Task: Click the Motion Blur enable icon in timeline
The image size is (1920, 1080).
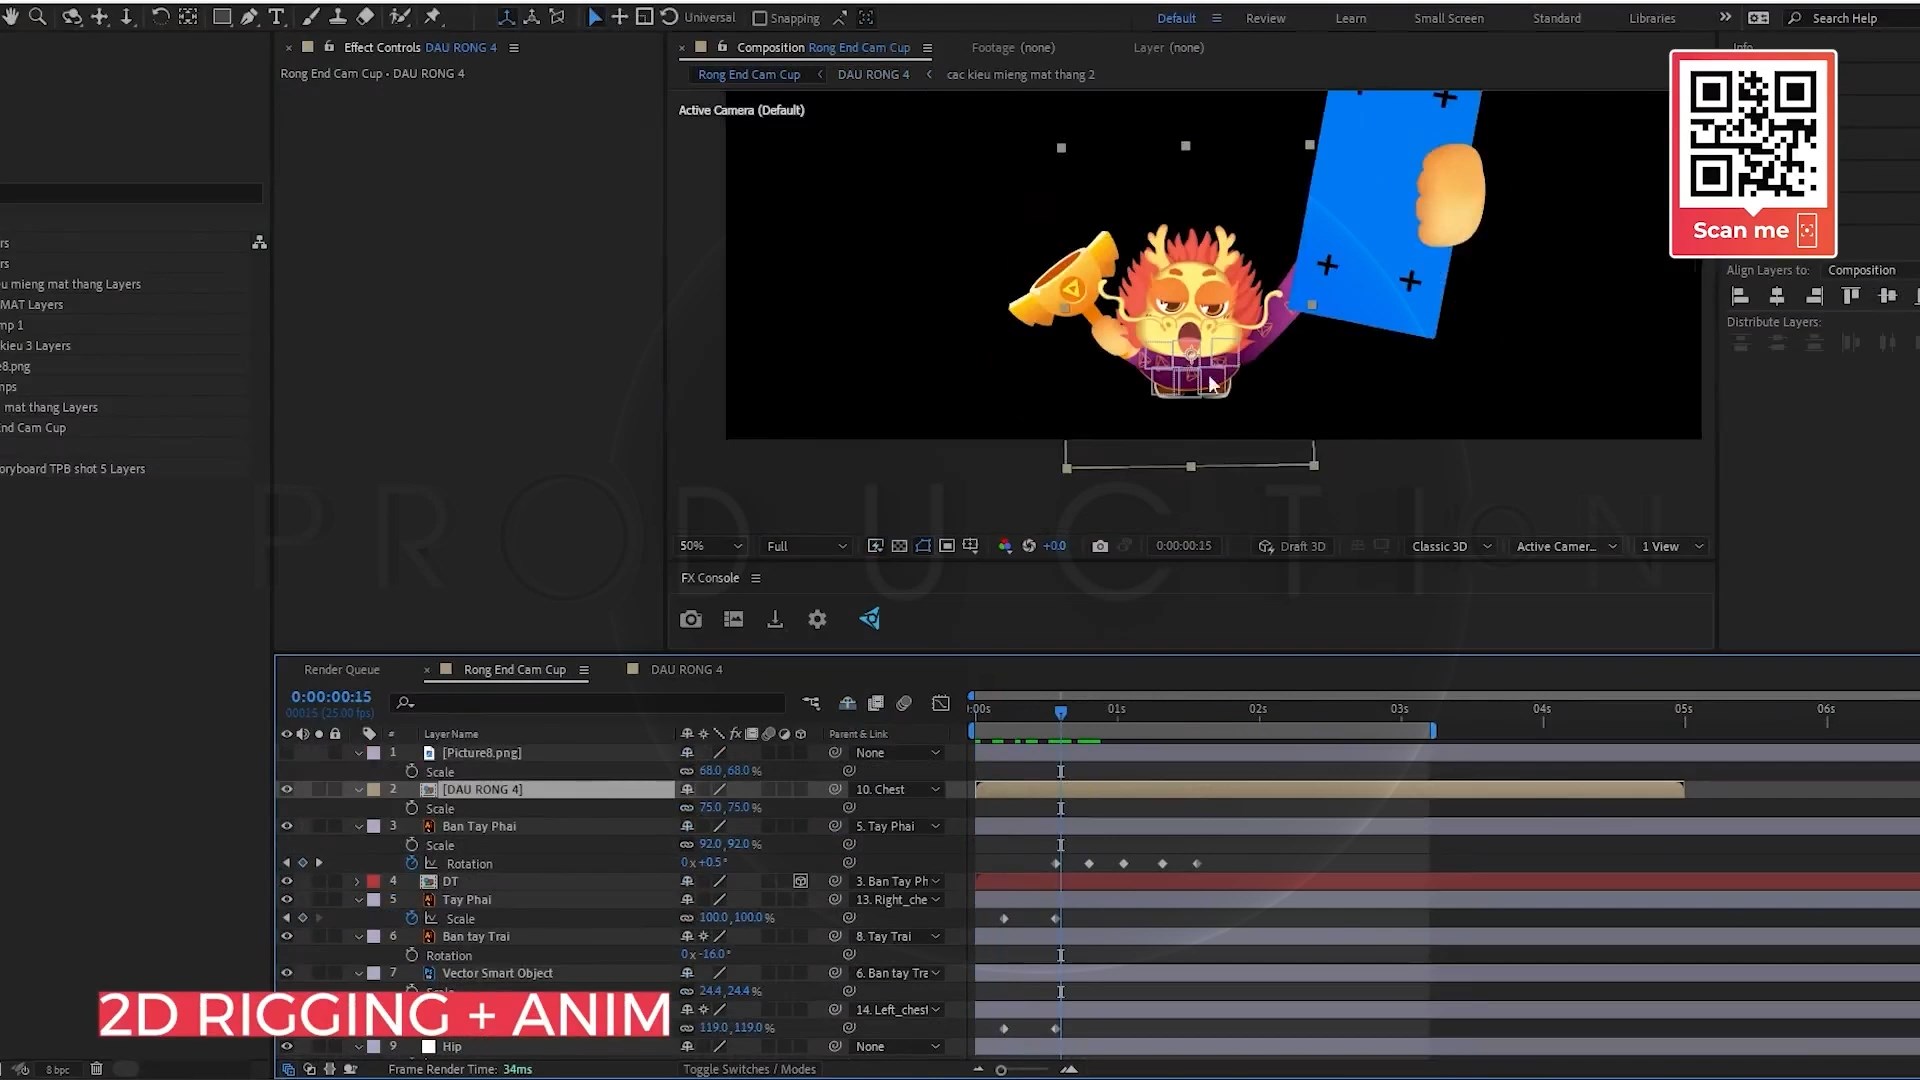Action: 904,703
